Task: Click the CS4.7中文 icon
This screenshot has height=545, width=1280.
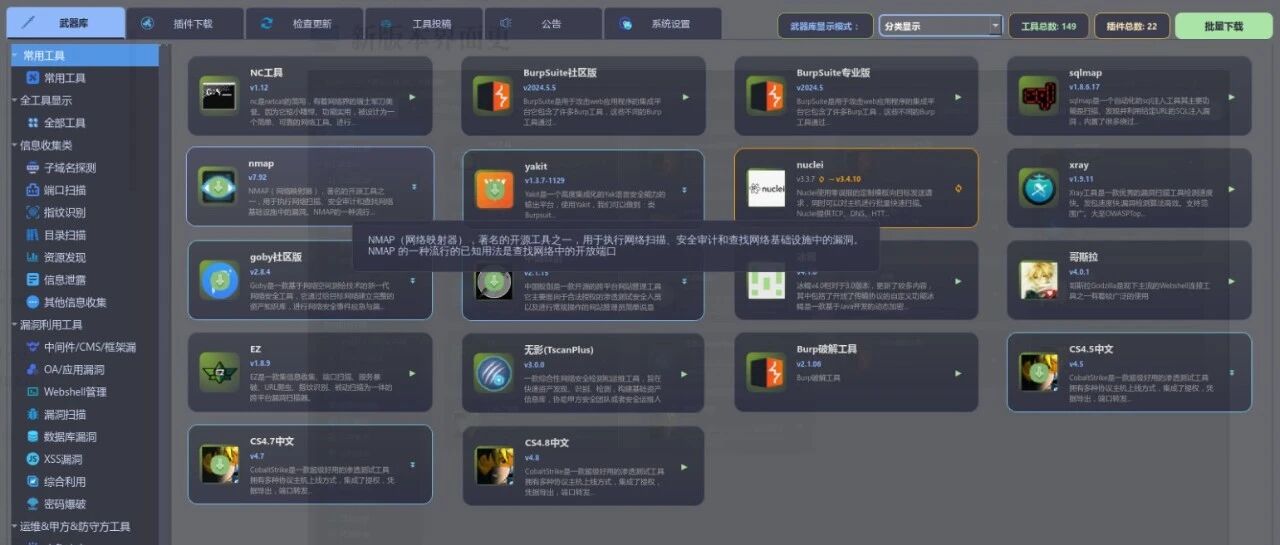Action: 218,465
